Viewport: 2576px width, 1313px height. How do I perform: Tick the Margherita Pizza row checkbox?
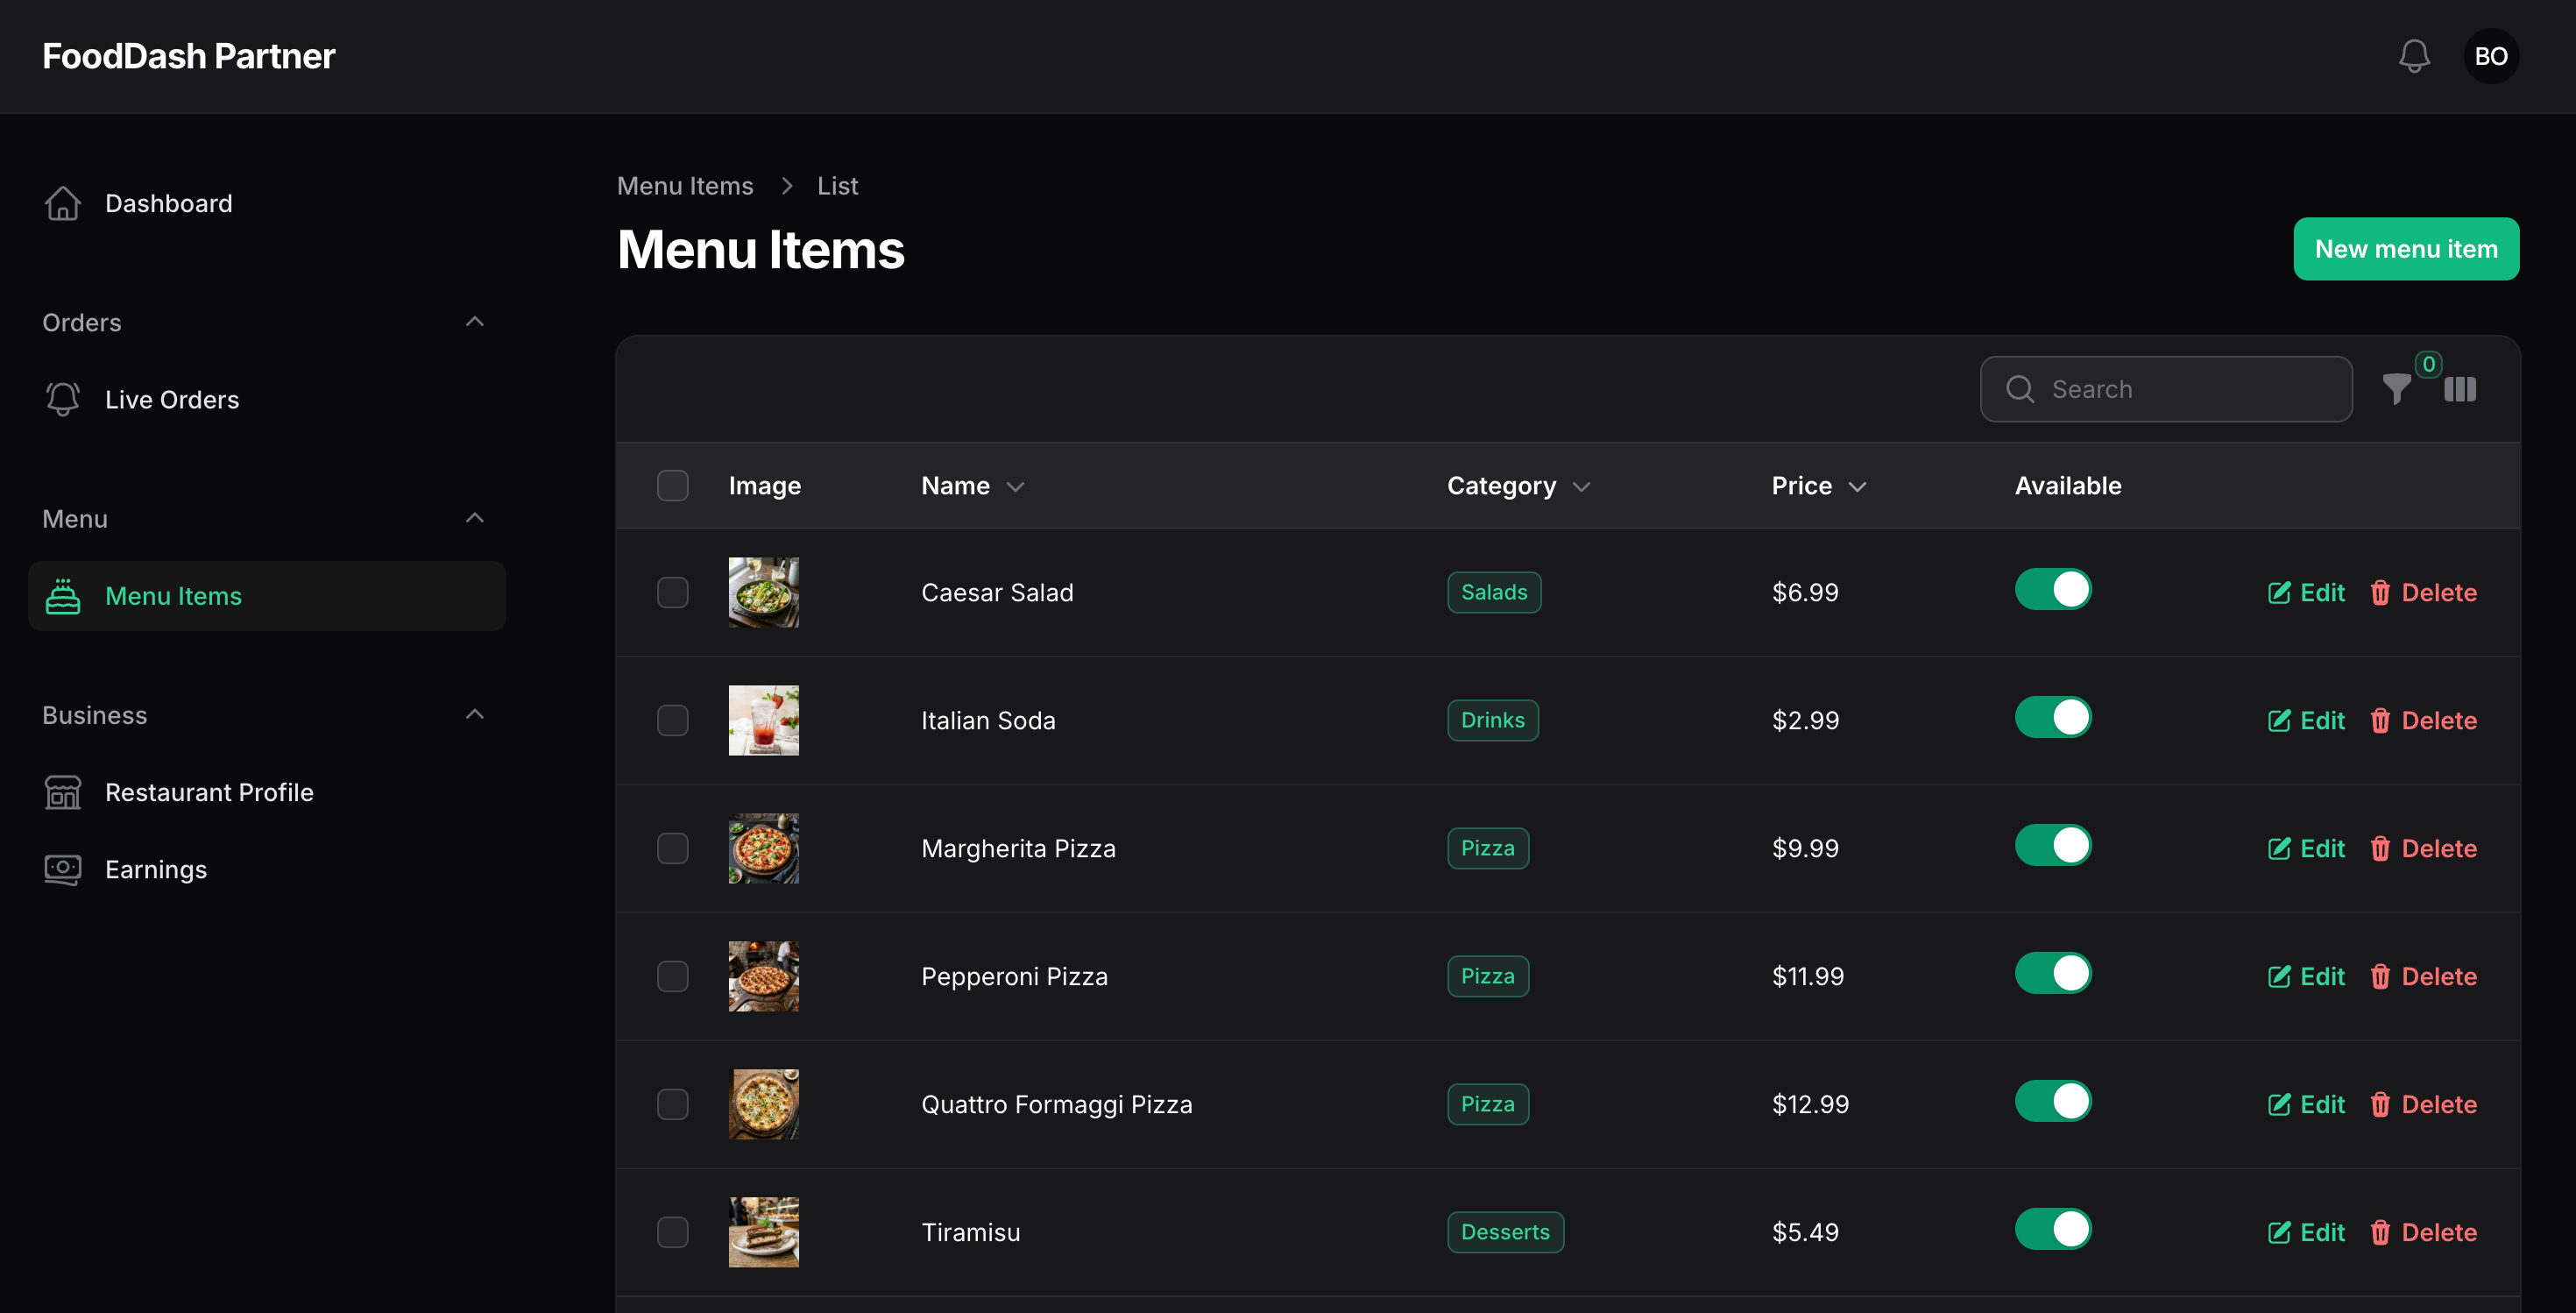click(673, 848)
